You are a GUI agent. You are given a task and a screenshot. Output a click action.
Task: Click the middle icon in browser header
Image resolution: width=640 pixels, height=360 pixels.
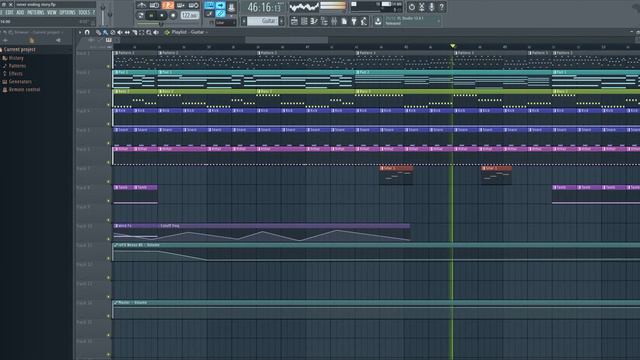pyautogui.click(x=31, y=40)
